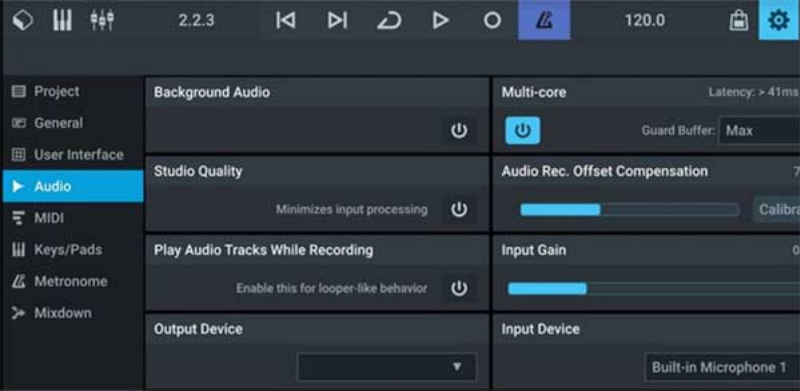The height and width of the screenshot is (391, 800).
Task: Enable Background Audio power toggle
Action: [x=459, y=131]
